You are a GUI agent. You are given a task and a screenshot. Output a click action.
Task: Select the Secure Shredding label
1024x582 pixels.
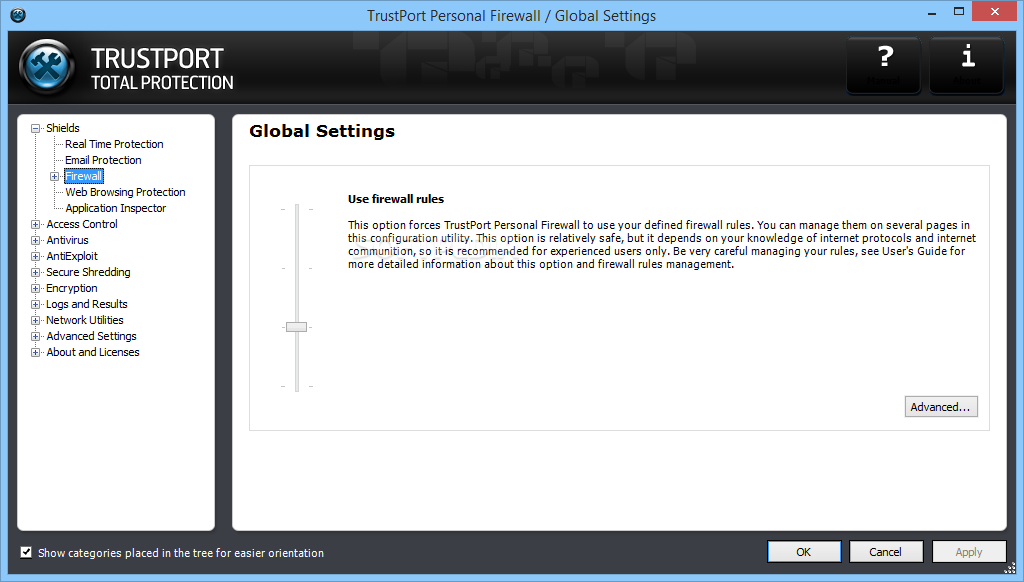pos(88,272)
